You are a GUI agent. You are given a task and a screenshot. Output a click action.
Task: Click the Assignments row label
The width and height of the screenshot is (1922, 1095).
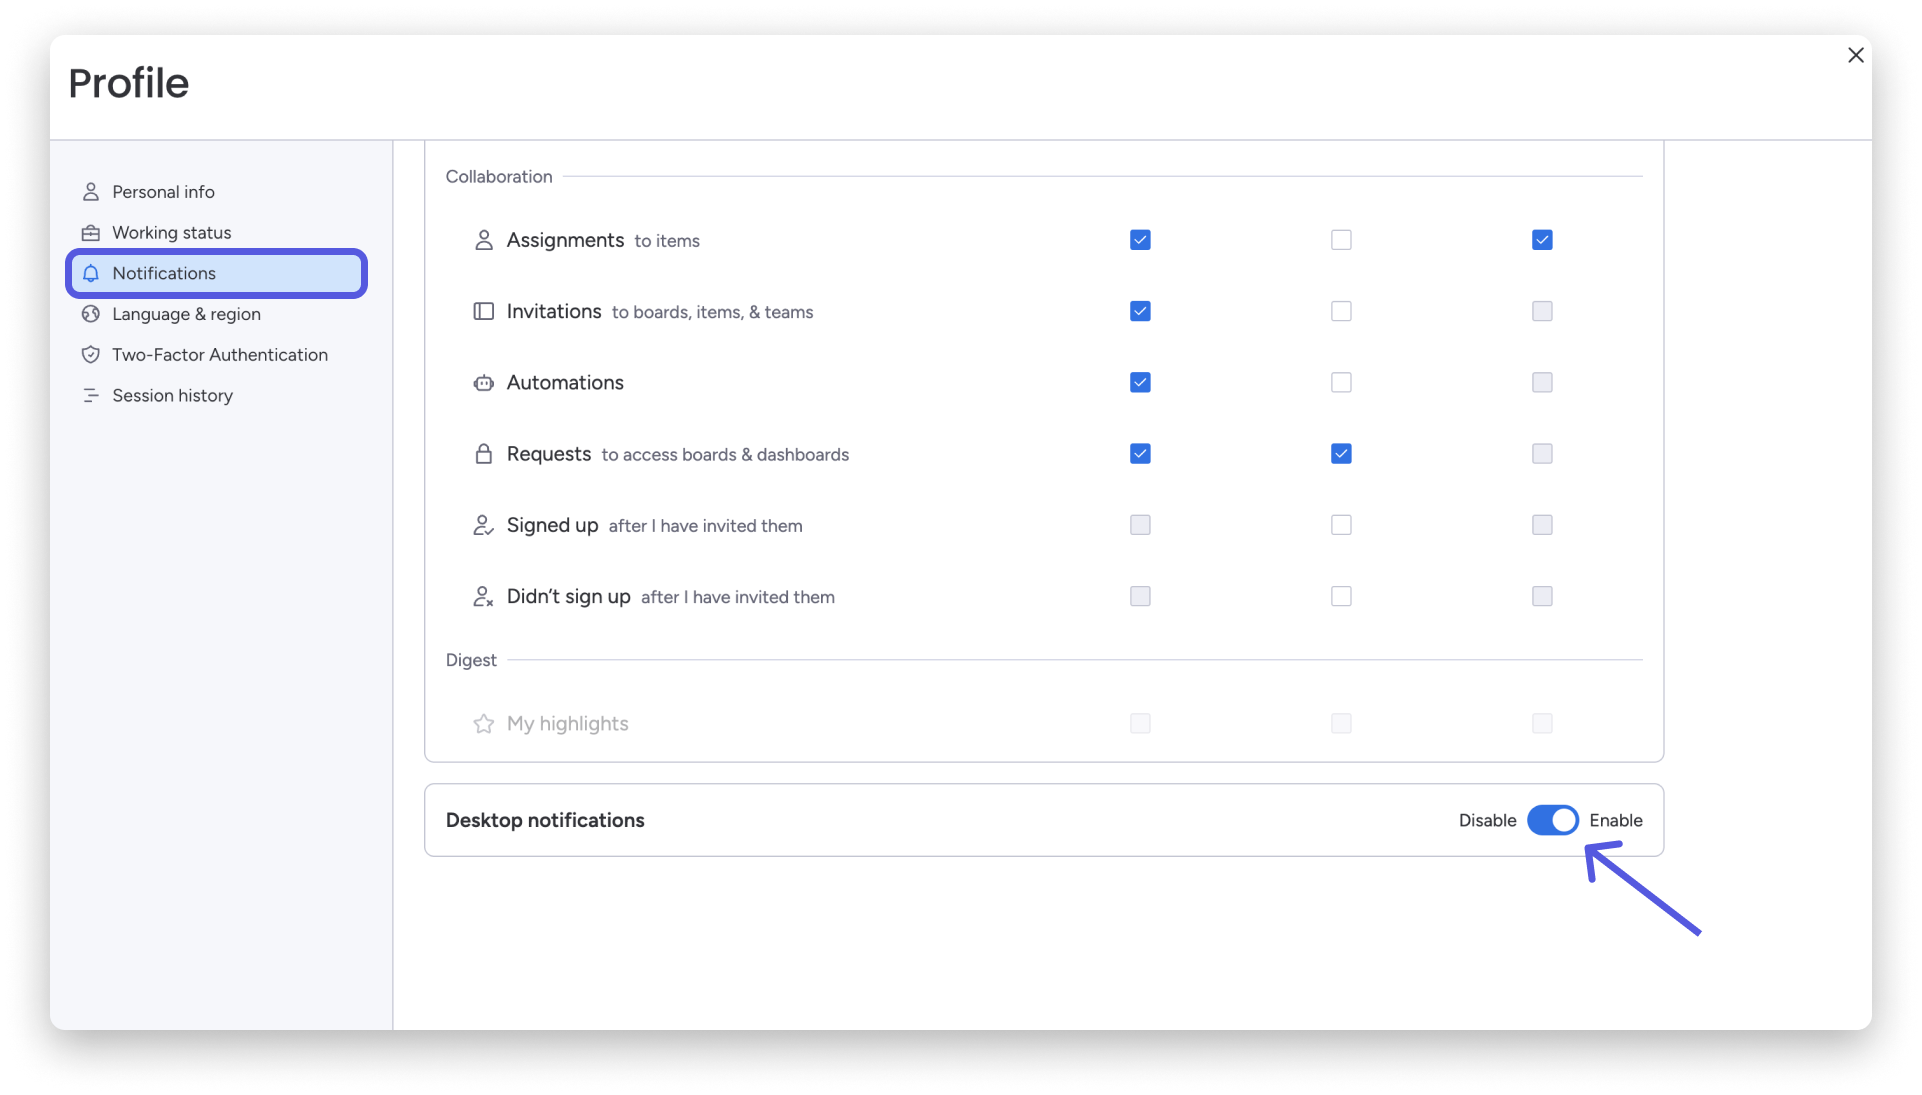pyautogui.click(x=565, y=240)
